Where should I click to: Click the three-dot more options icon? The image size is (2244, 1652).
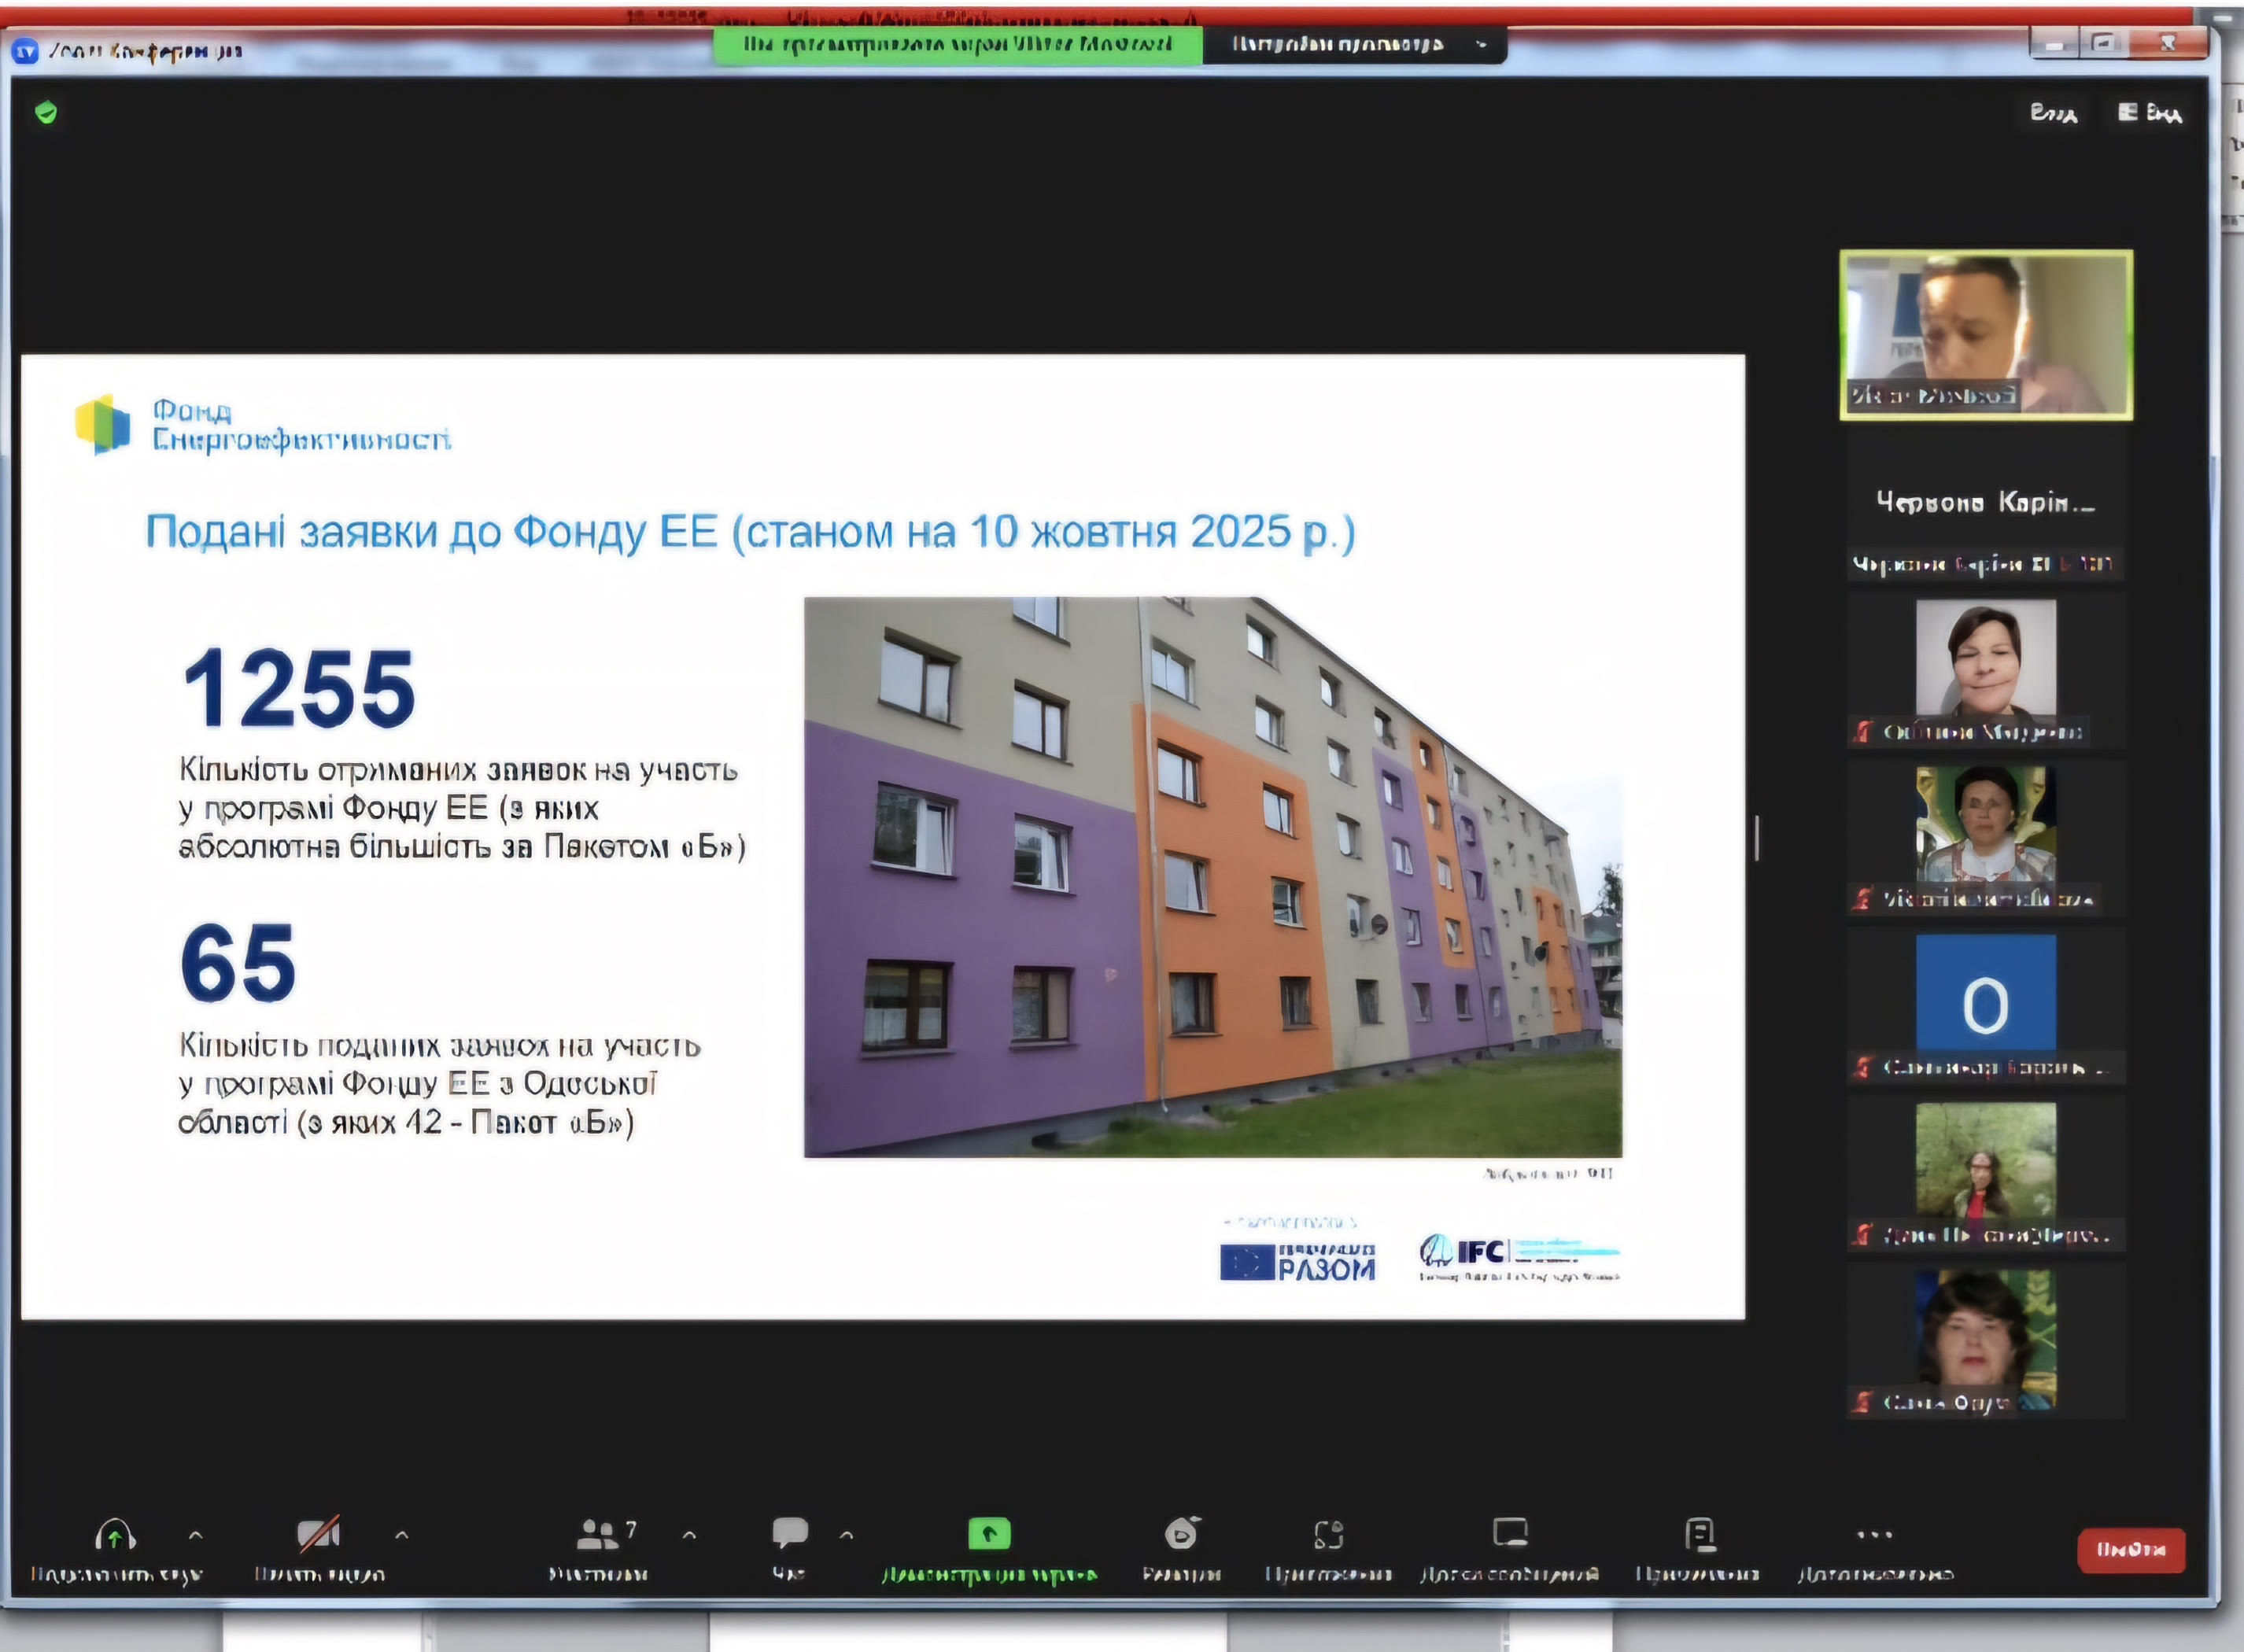tap(1874, 1534)
